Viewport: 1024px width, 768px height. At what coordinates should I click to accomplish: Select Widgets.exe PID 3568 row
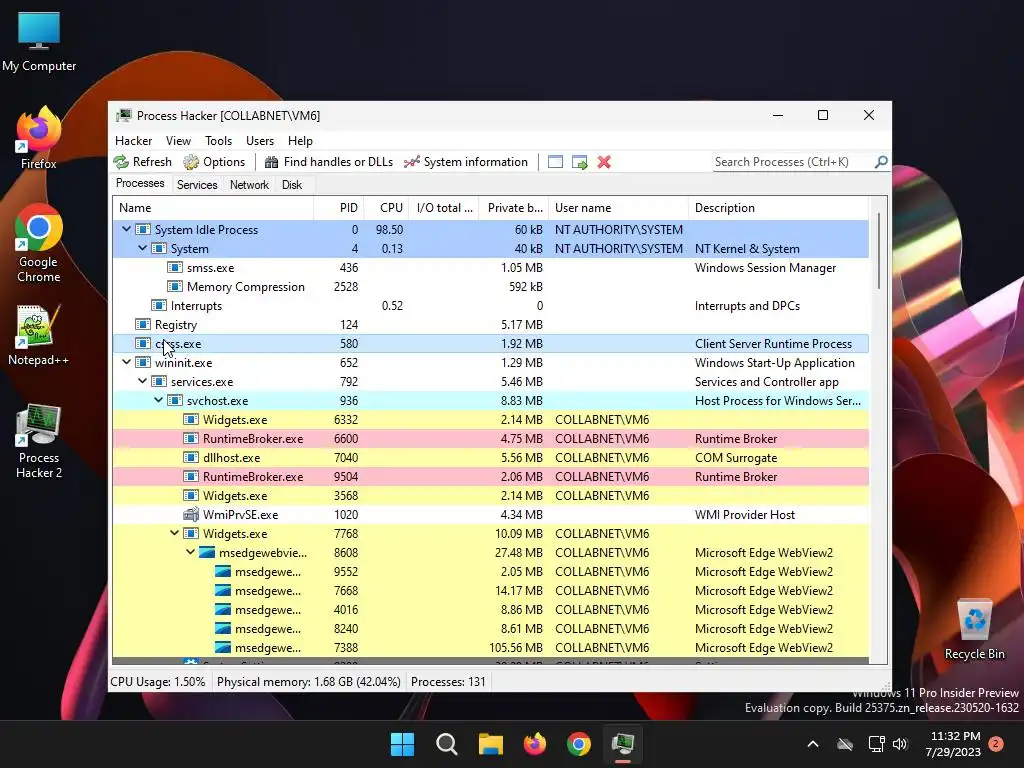[490, 496]
